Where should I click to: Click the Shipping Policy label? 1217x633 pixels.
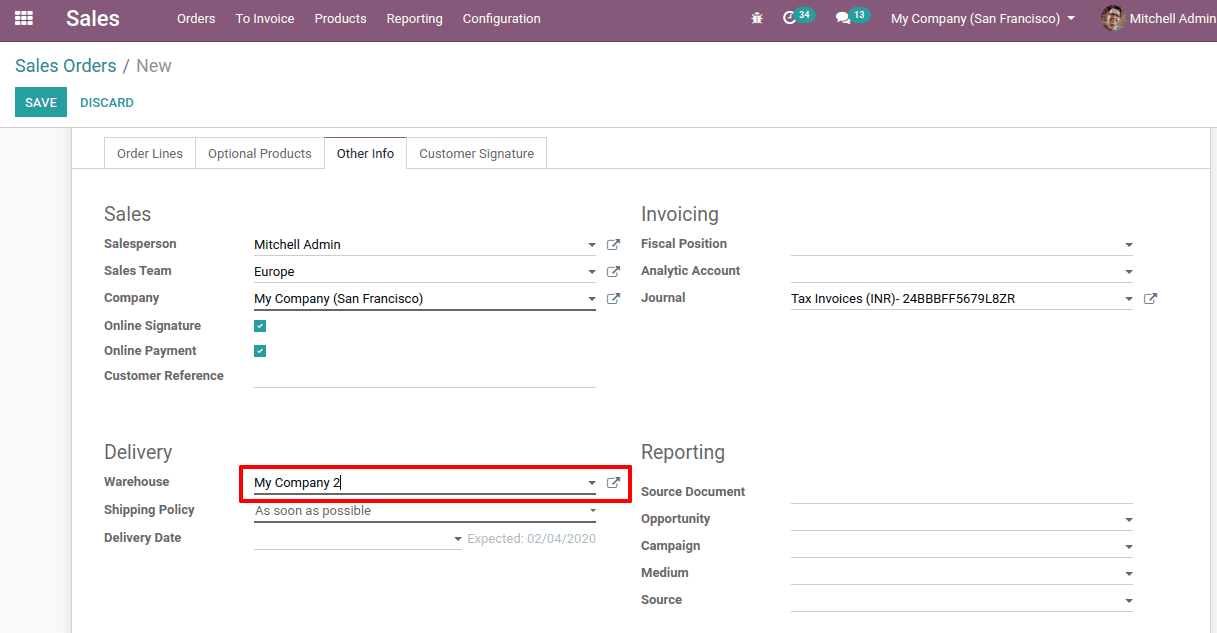[149, 510]
